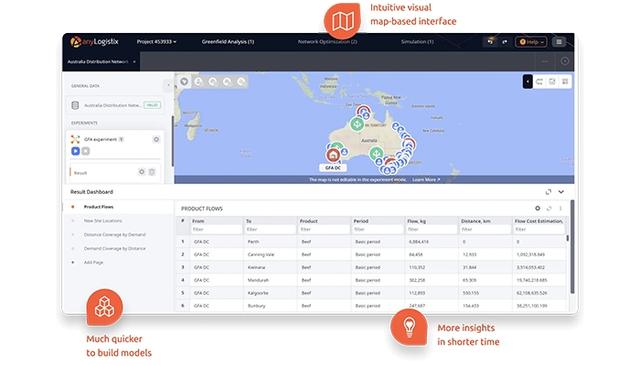640x366 pixels.
Task: Click the From column filter field
Action: click(x=216, y=229)
